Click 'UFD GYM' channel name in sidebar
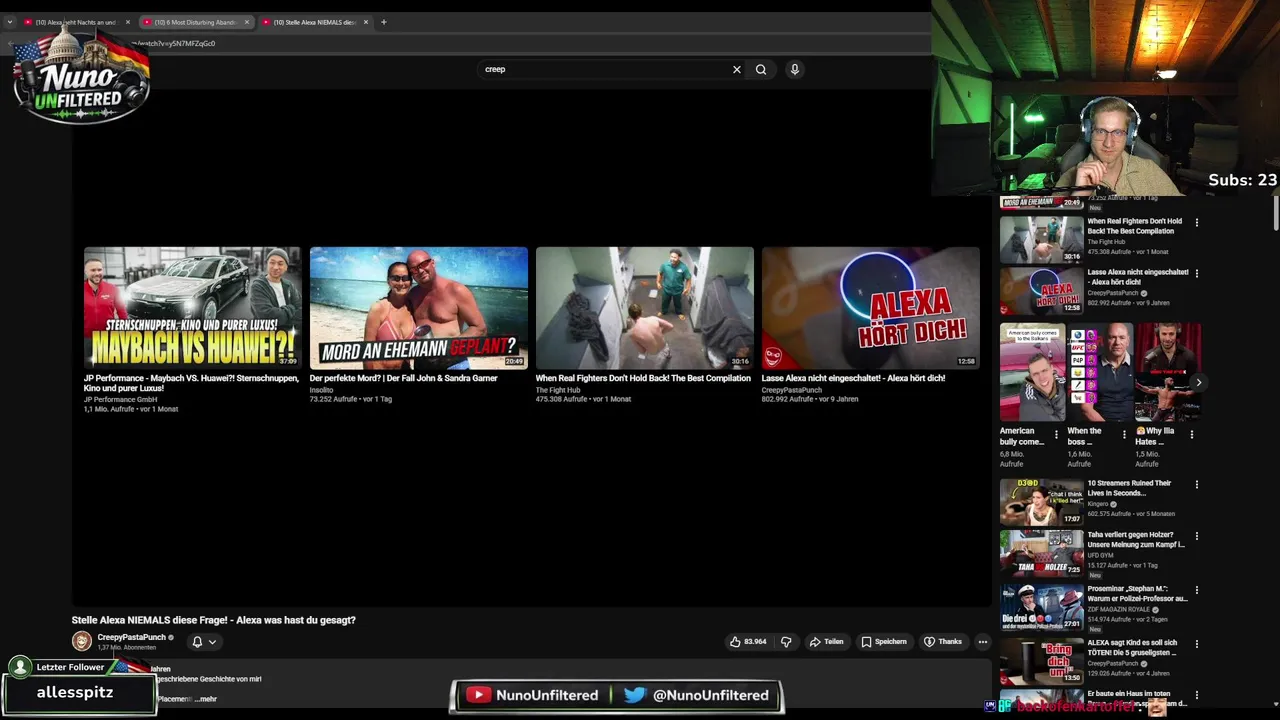The width and height of the screenshot is (1280, 720). pos(1100,556)
